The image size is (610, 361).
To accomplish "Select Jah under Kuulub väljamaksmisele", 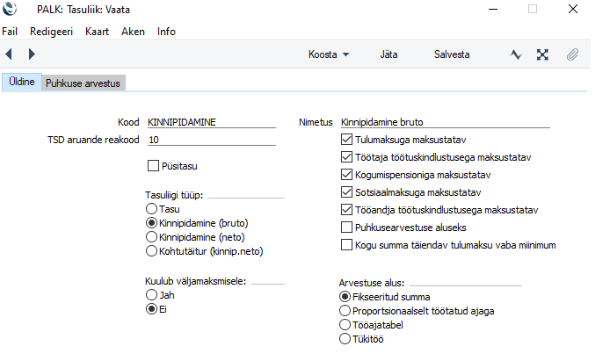I will coord(151,295).
